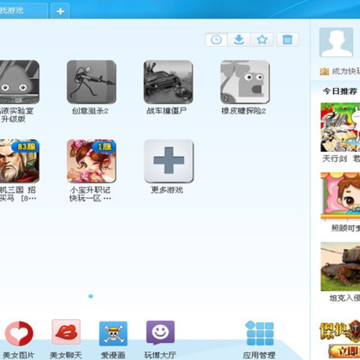Open 玩伴大厅 smiley chat icon
The height and width of the screenshot is (360, 360).
[x=160, y=333]
